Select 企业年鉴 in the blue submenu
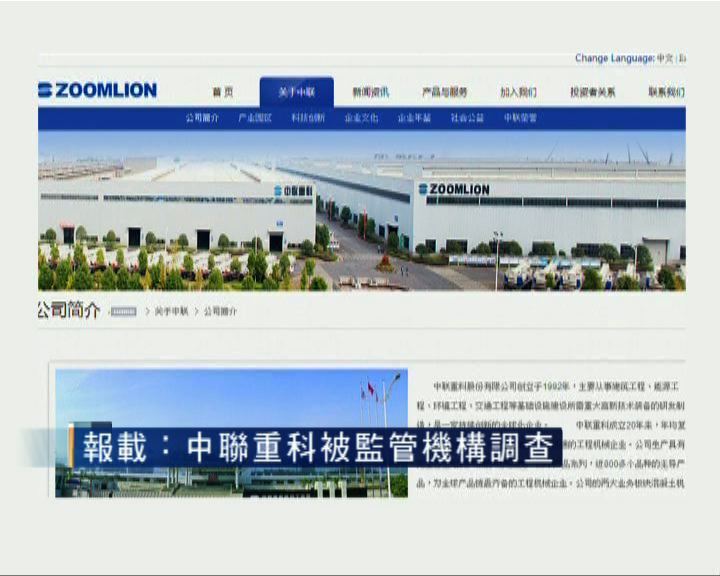Image resolution: width=720 pixels, height=576 pixels. click(x=414, y=118)
